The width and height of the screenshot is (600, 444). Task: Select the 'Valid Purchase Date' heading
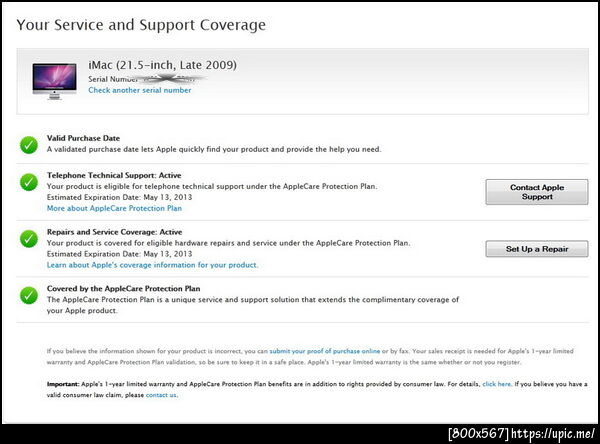tap(83, 138)
